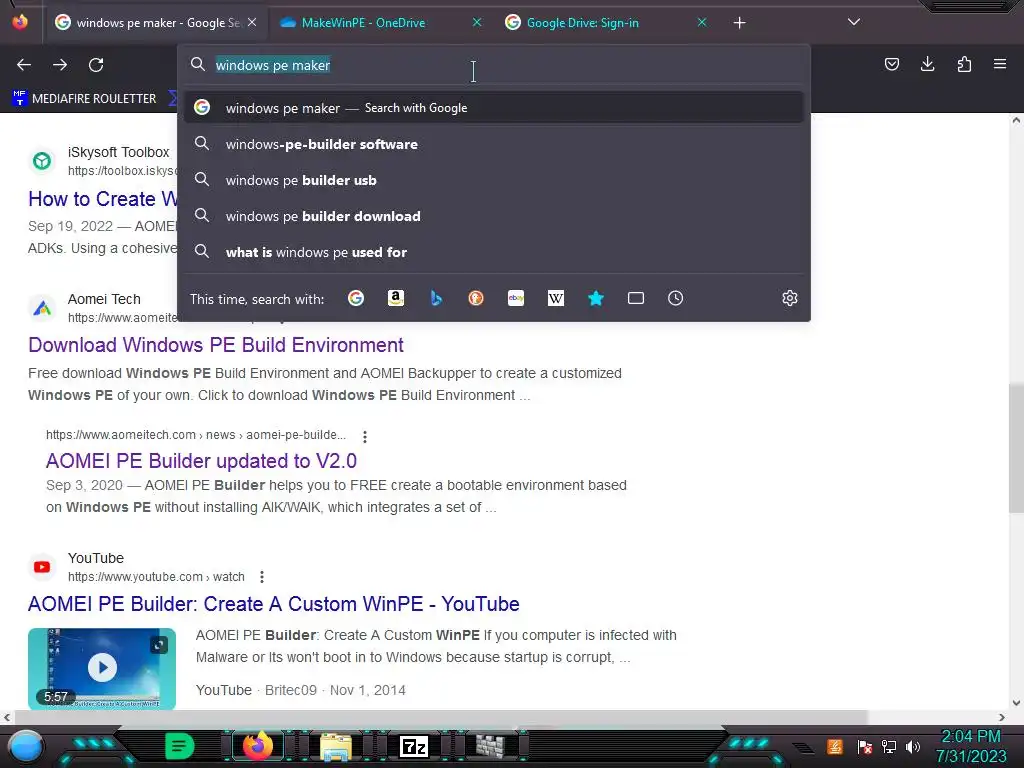Screen dimensions: 1024x768
Task: Close the MakeWinPE OneDrive tab
Action: pos(477,23)
